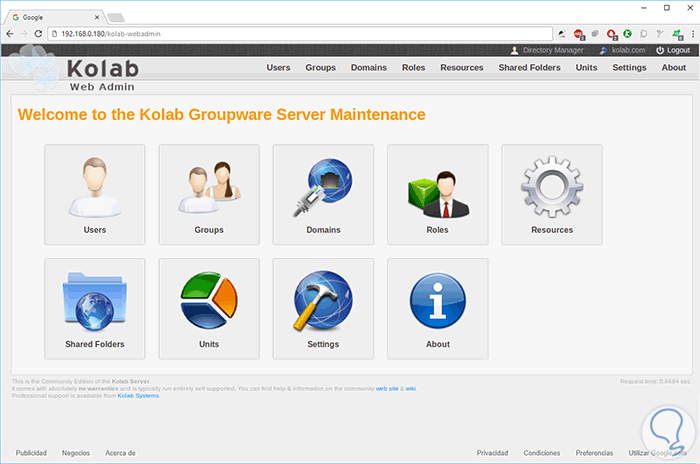Click the Condiciones footer link
Screen dimensions: 700x464
pos(542,453)
